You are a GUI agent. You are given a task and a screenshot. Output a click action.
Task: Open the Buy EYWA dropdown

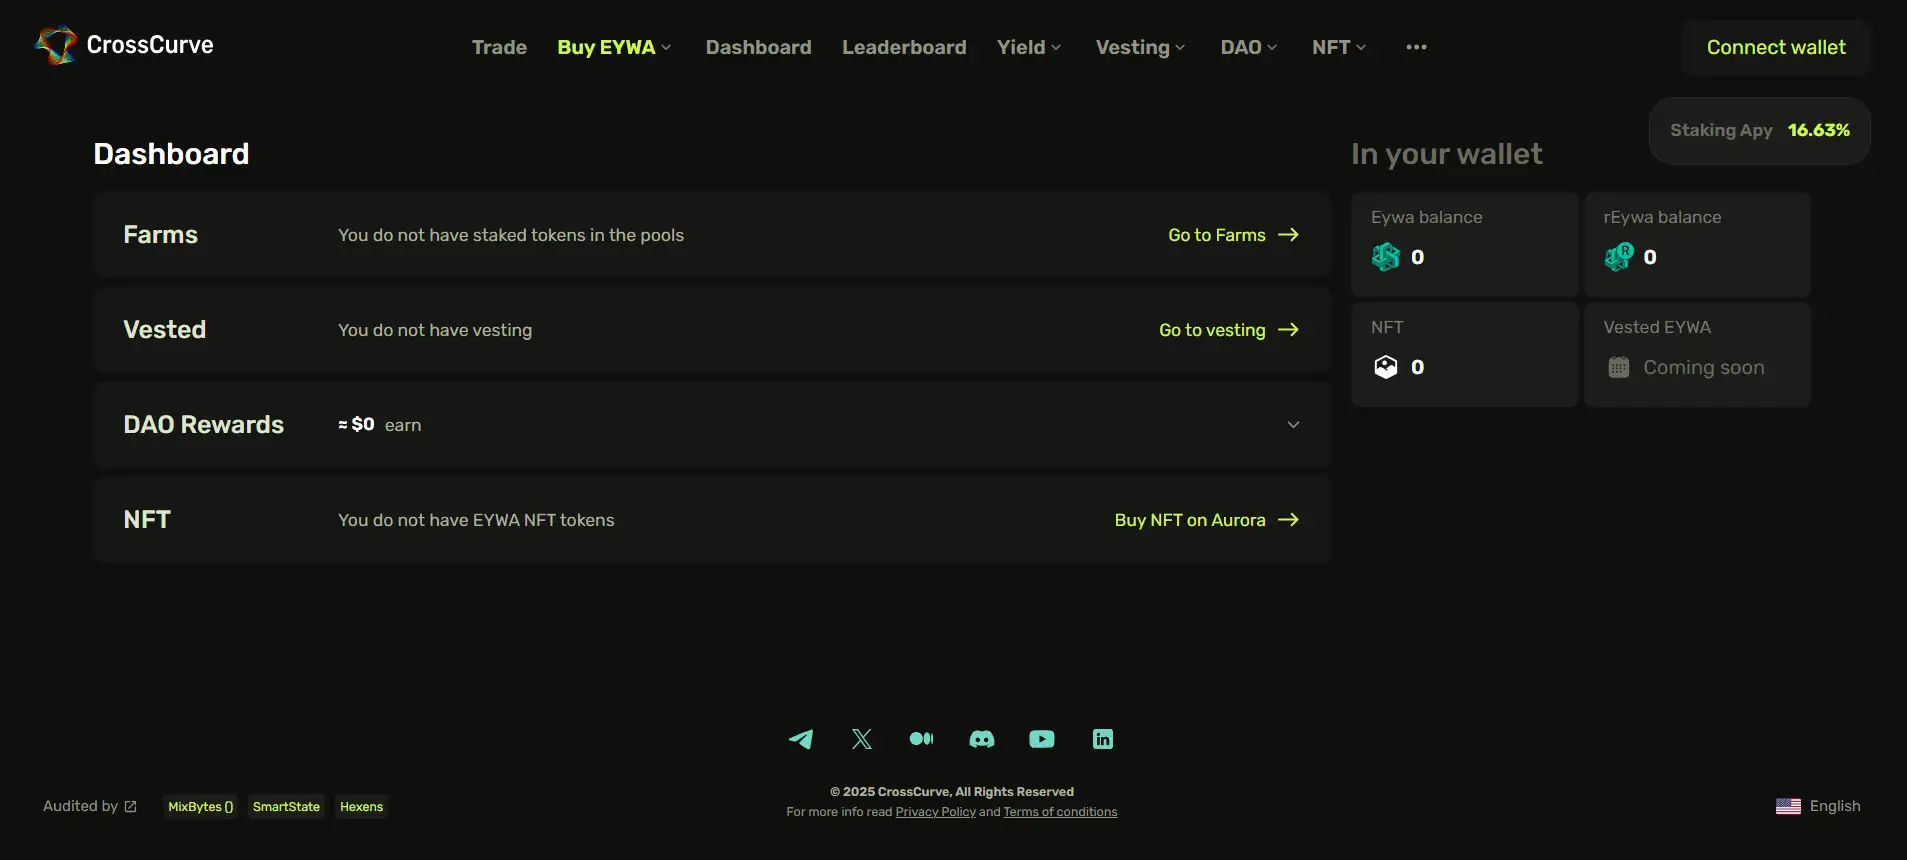614,47
